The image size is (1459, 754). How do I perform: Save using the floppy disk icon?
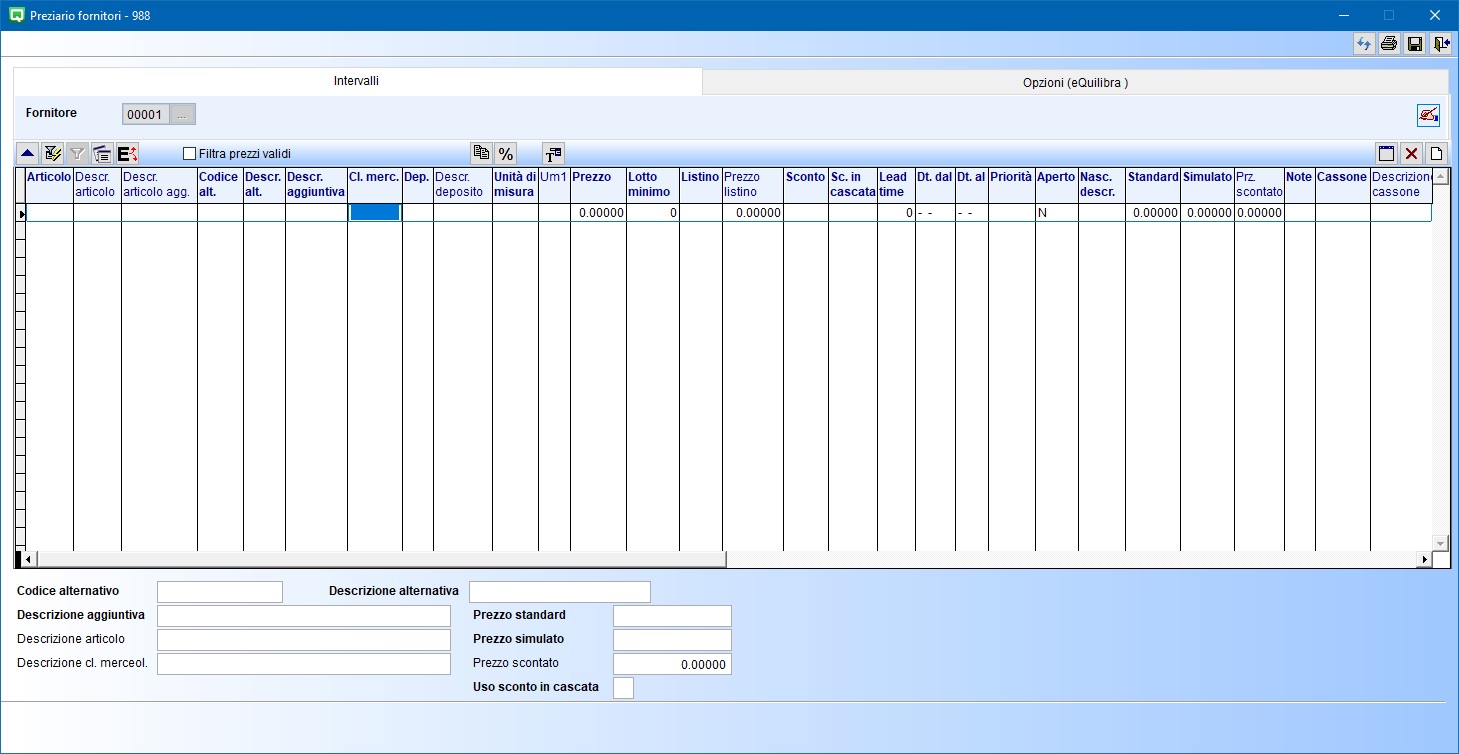1415,44
